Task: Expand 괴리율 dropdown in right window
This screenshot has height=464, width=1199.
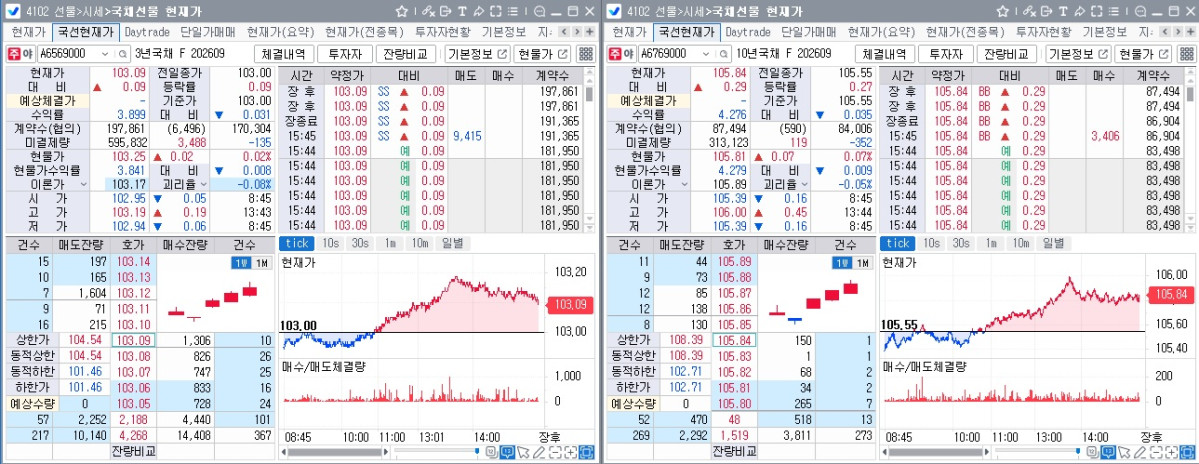Action: tap(804, 184)
